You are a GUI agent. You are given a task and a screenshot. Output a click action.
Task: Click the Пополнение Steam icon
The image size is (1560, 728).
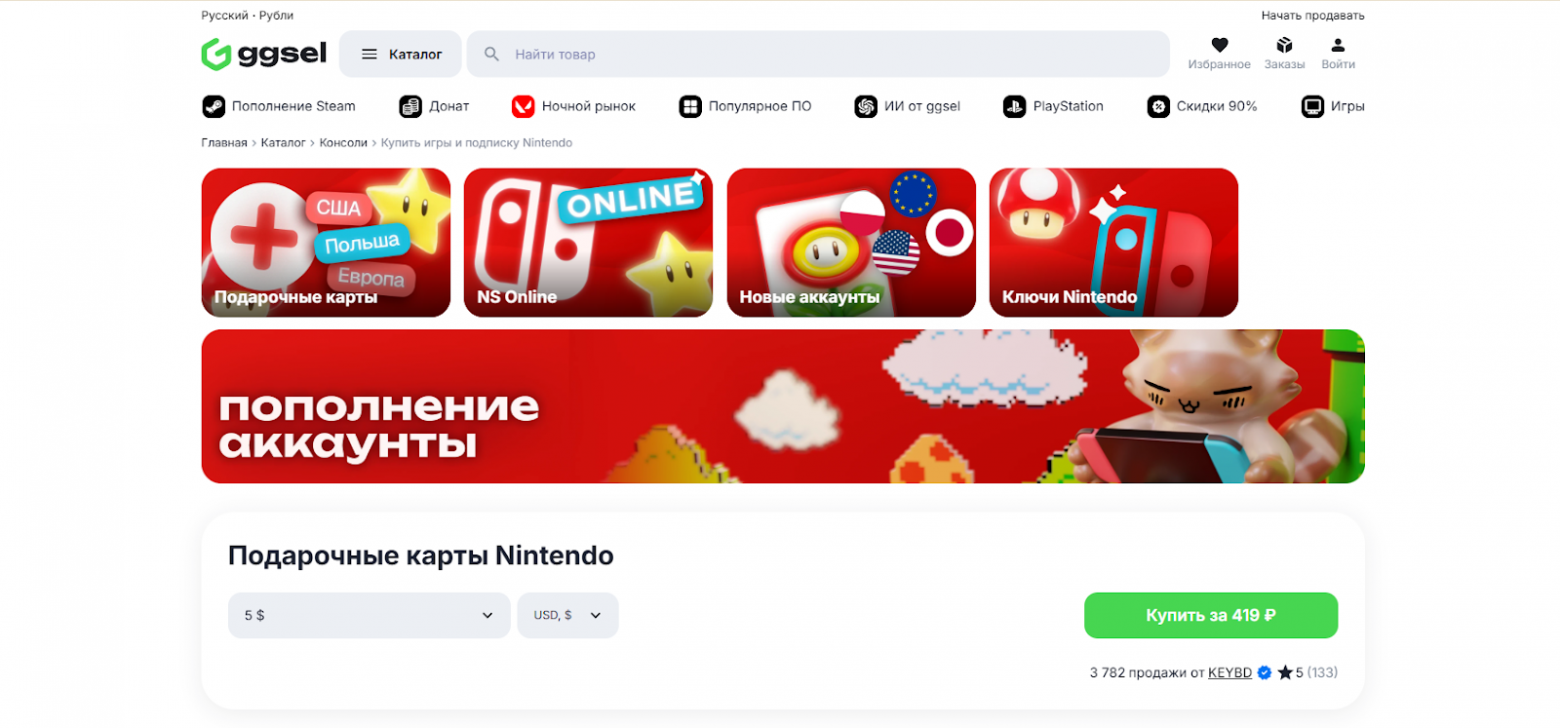pos(213,106)
